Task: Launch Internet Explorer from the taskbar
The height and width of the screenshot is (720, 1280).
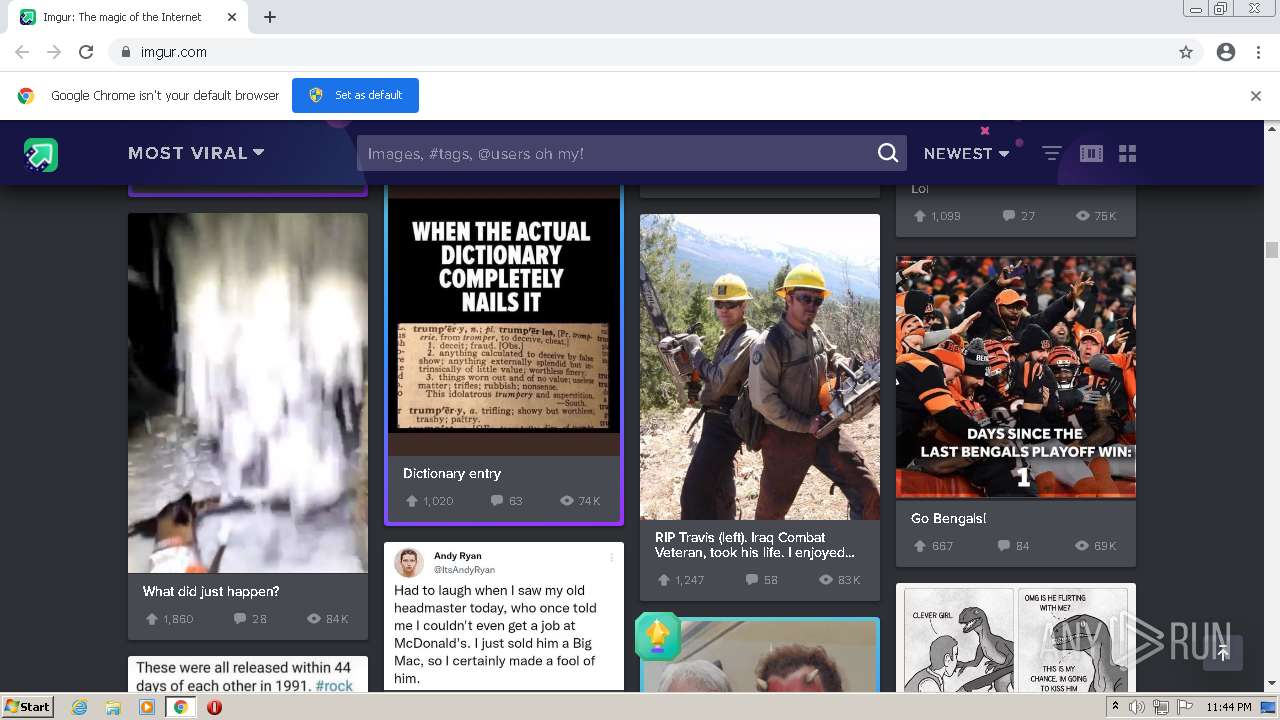Action: 80,707
